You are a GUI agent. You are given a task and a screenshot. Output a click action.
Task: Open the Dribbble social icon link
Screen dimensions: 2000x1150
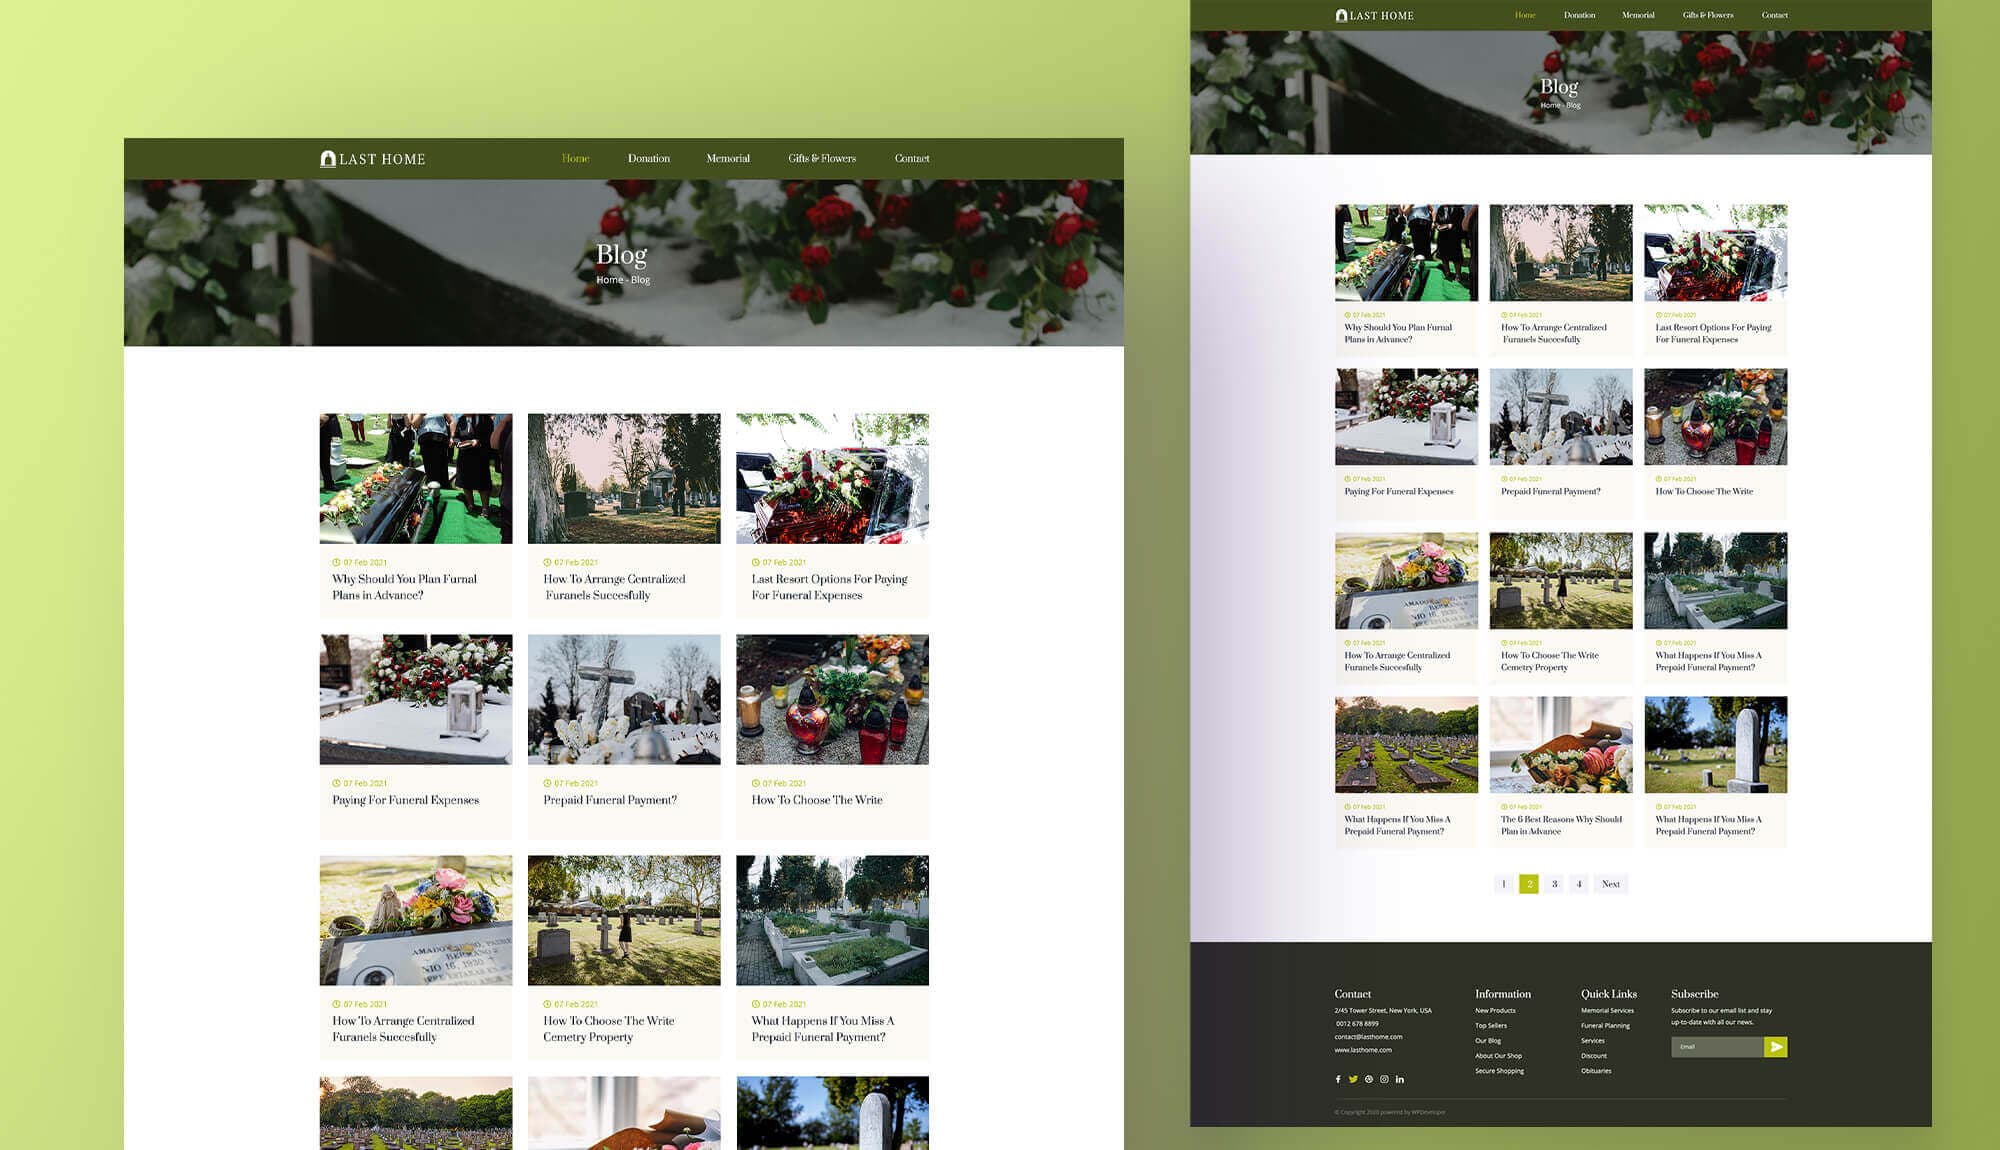pos(1369,1079)
